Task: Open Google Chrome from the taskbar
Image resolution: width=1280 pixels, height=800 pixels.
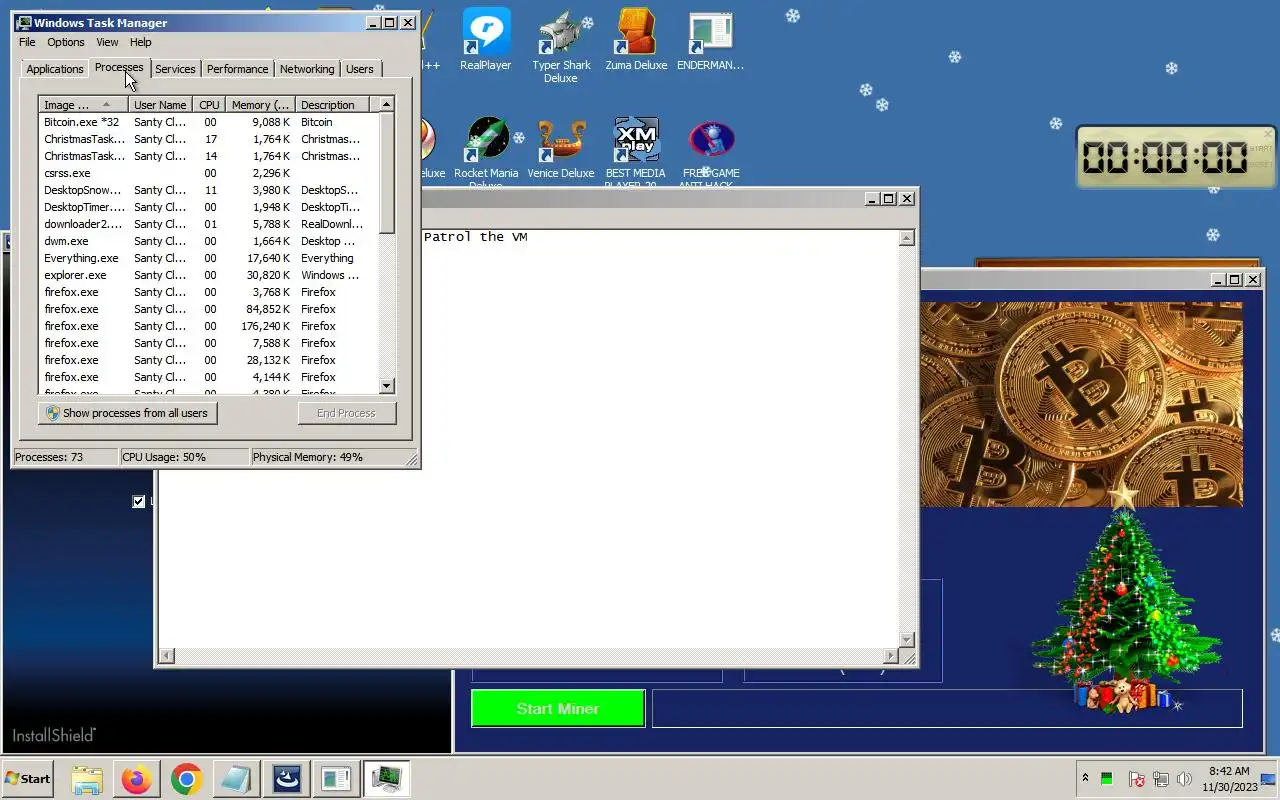Action: tap(187, 779)
